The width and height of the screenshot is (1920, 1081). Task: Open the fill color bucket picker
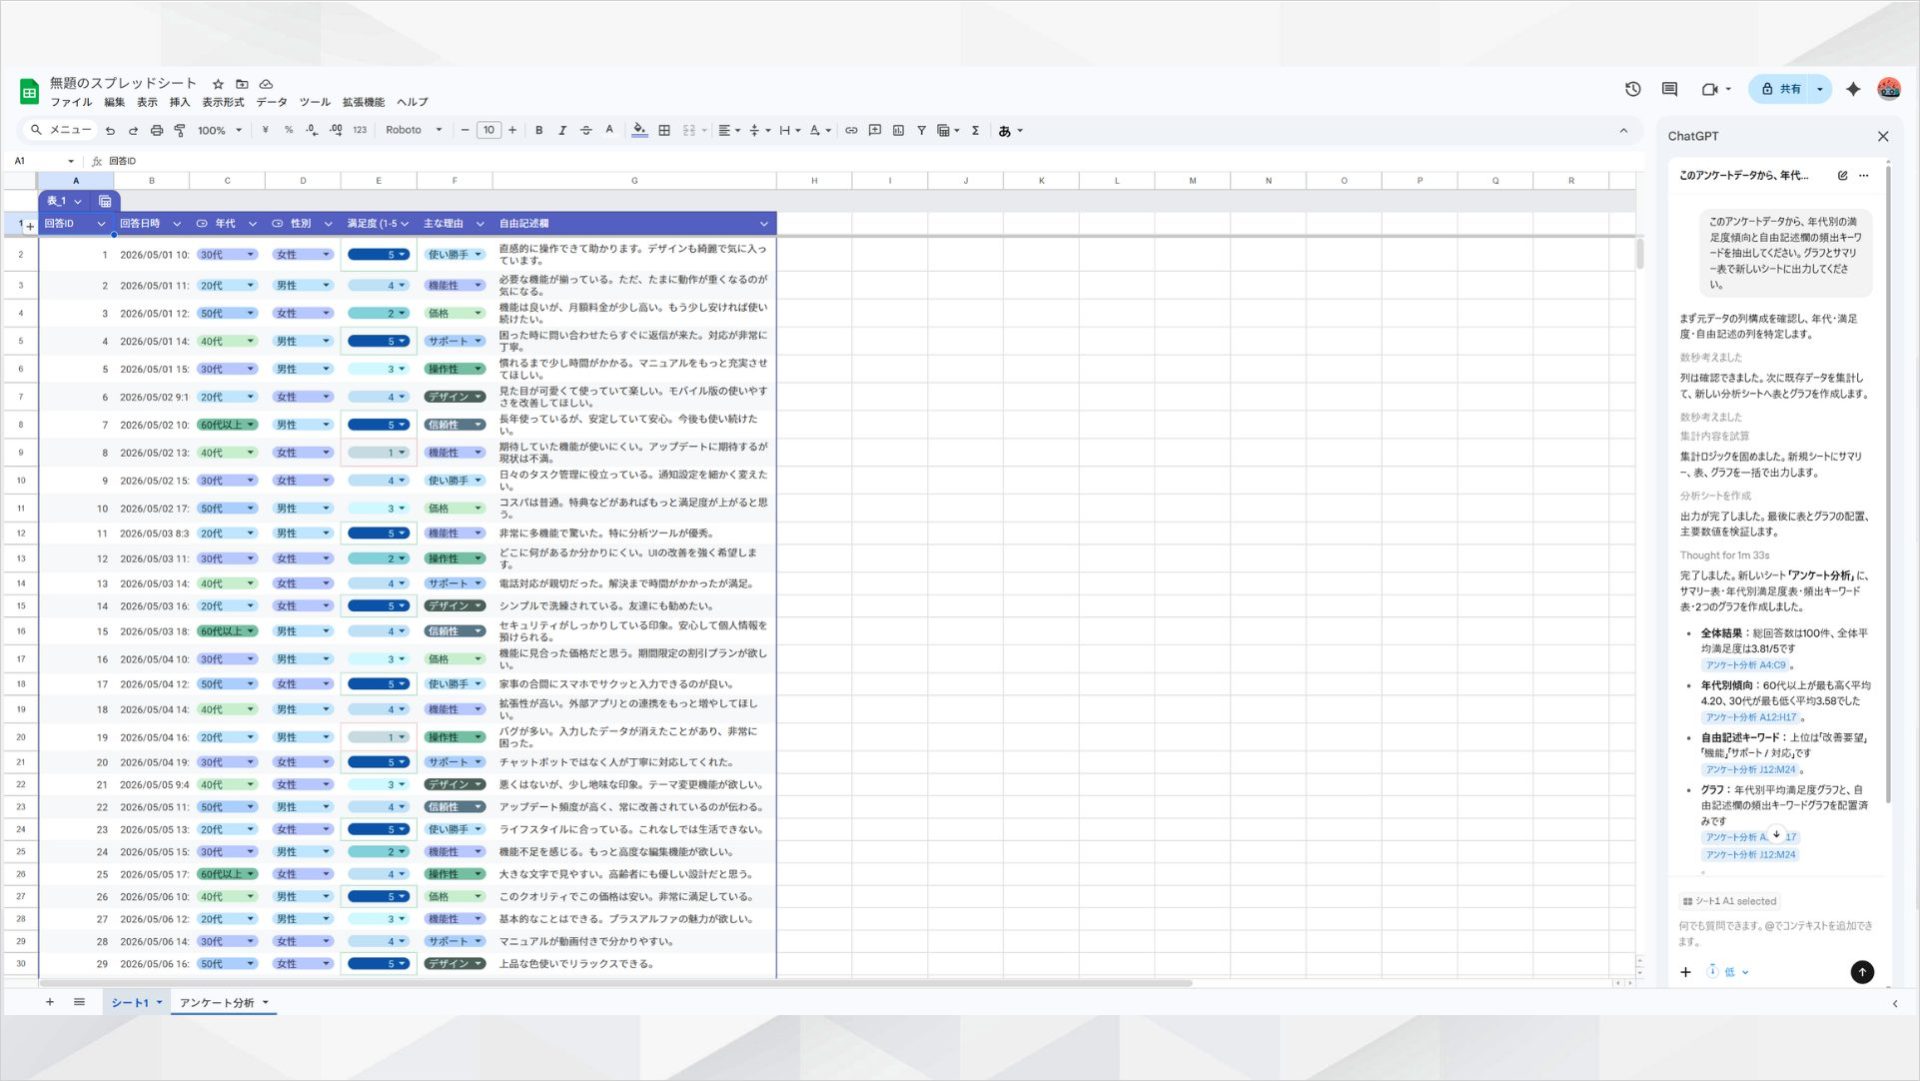pyautogui.click(x=639, y=130)
